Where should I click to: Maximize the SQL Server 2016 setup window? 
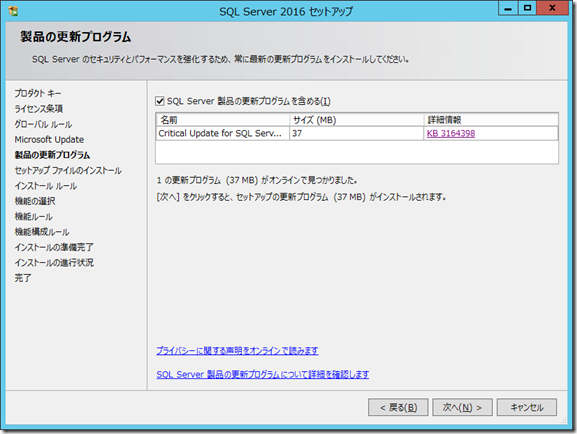click(527, 8)
